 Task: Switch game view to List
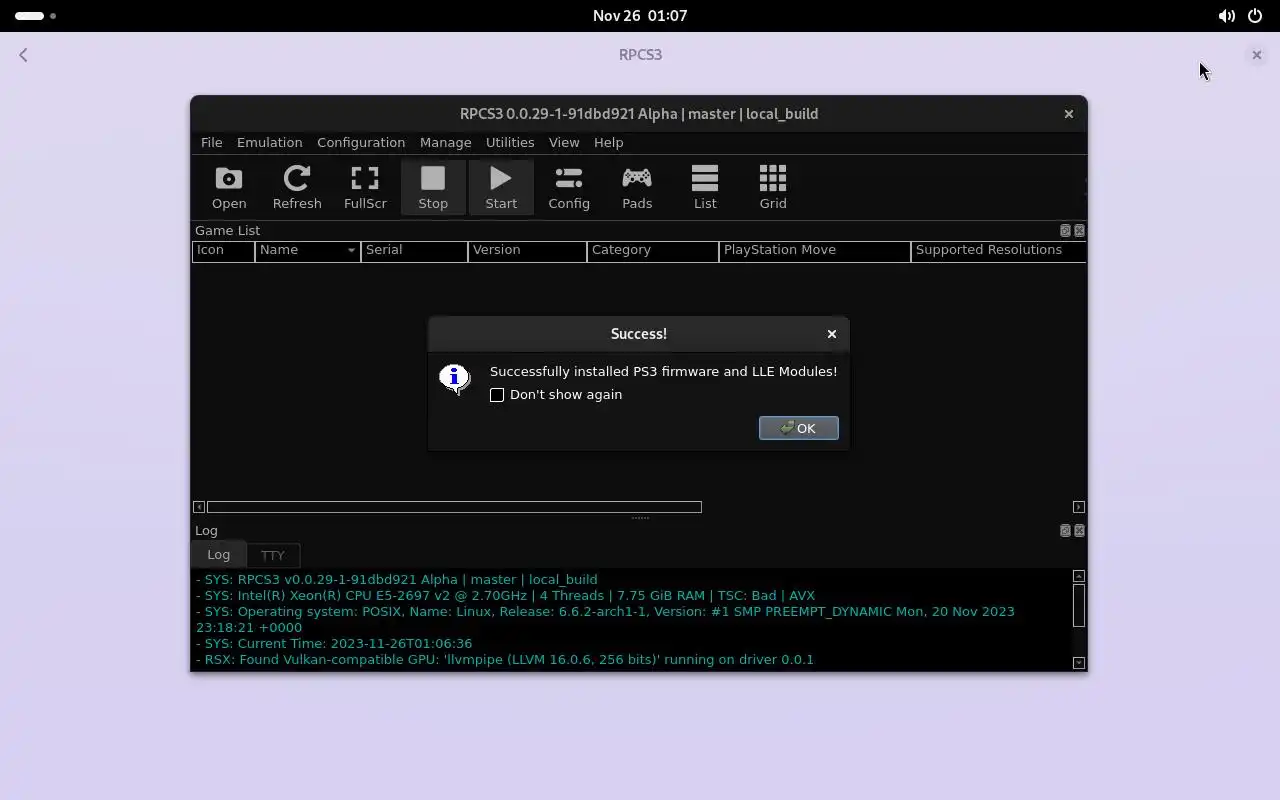(x=705, y=188)
